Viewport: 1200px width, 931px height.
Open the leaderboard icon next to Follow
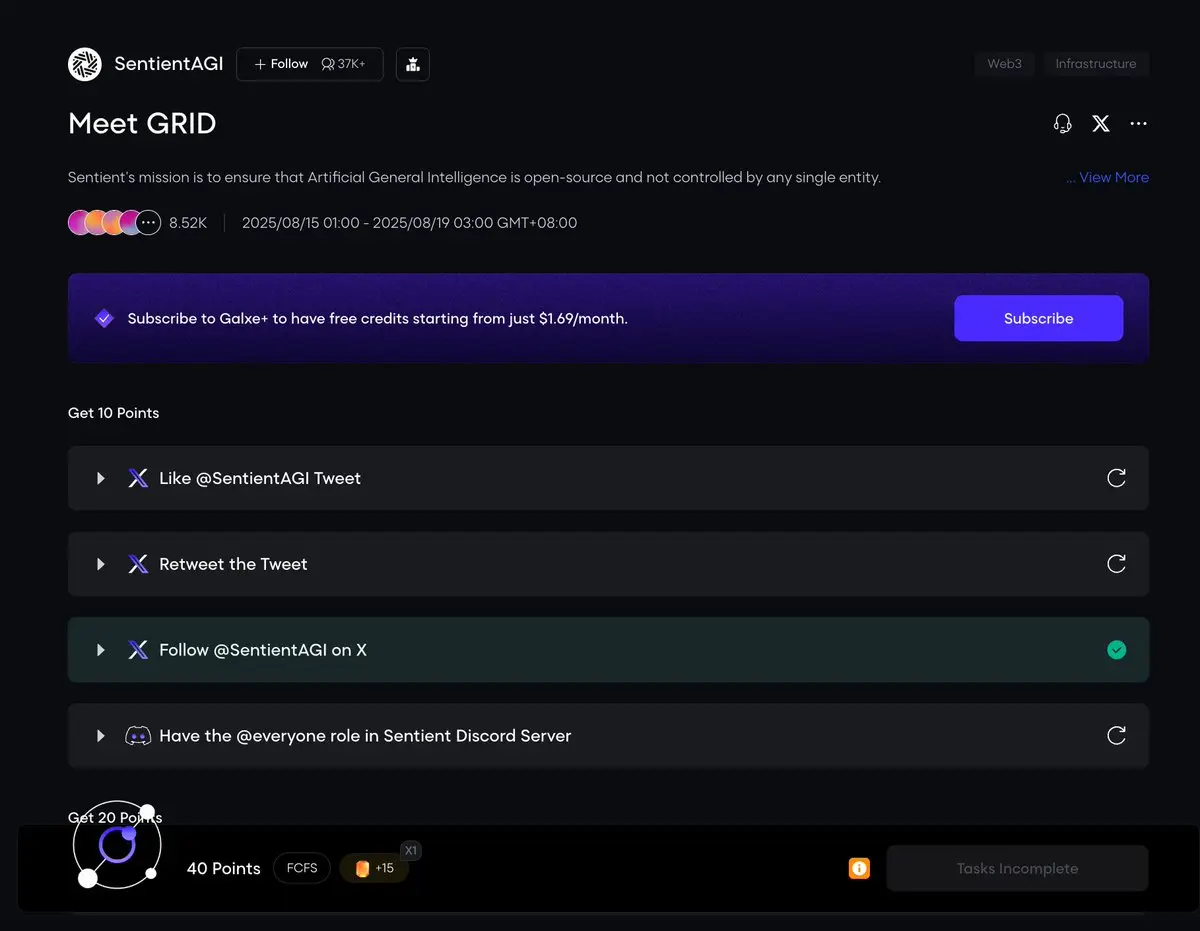[413, 64]
